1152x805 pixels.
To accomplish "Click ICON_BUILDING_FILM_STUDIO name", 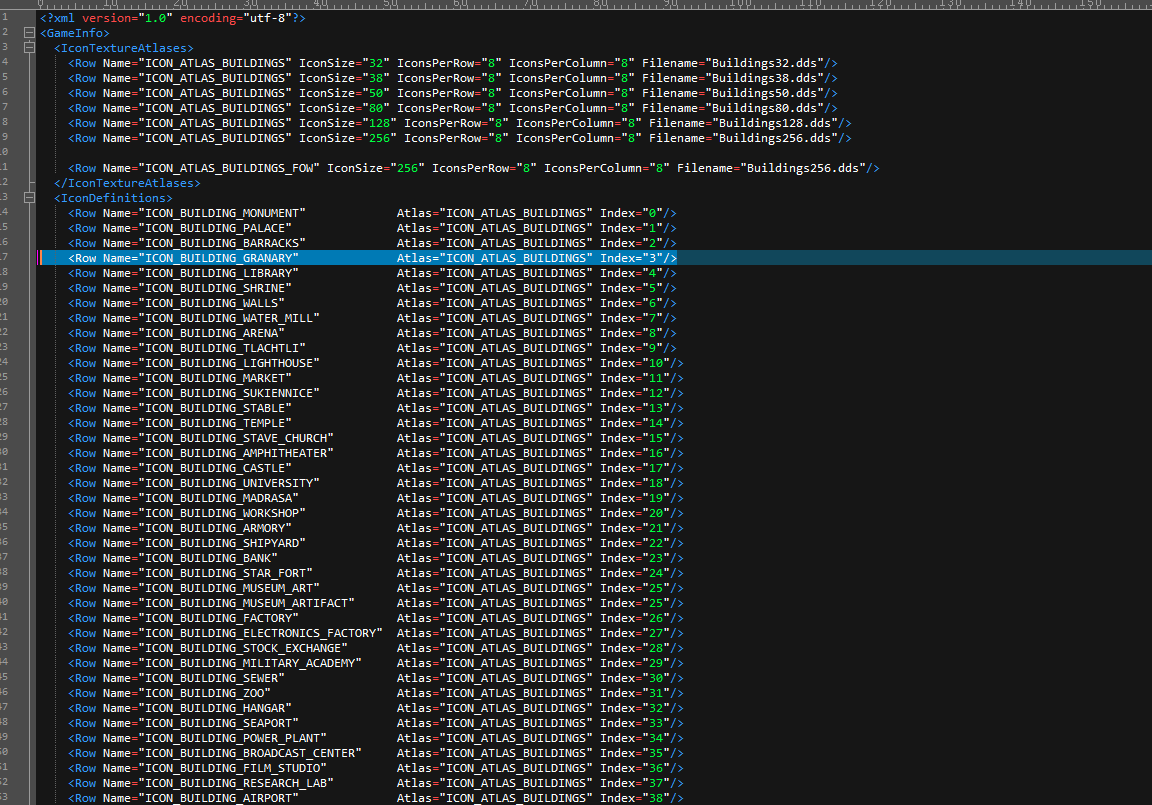I will pyautogui.click(x=233, y=768).
